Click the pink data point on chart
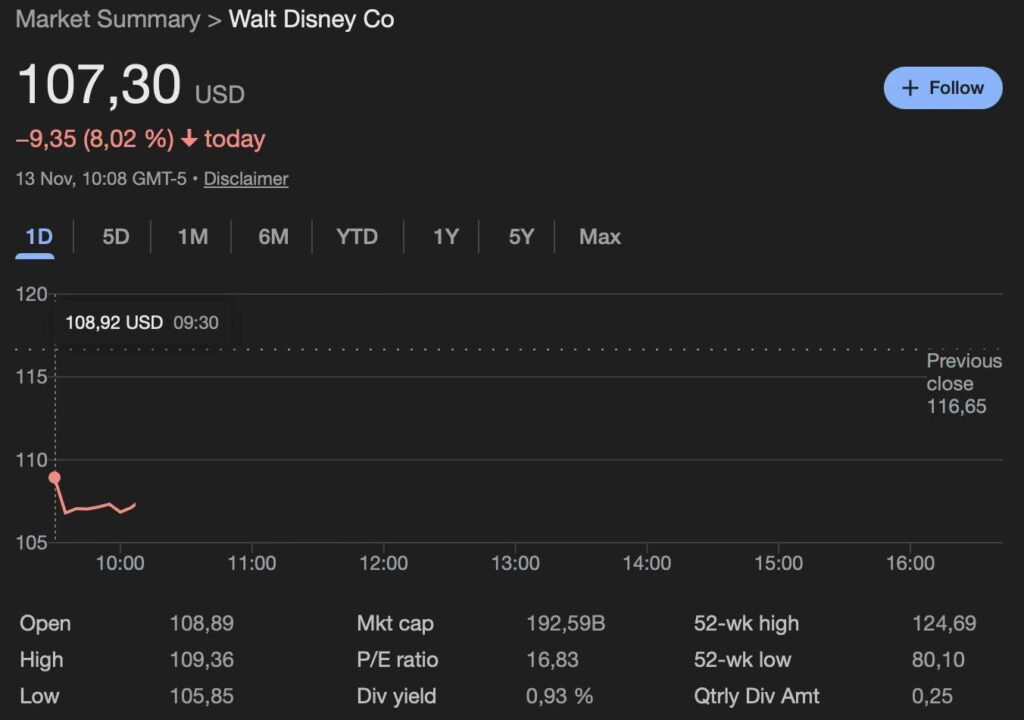Screen dimensions: 1024x720 (x=54, y=478)
